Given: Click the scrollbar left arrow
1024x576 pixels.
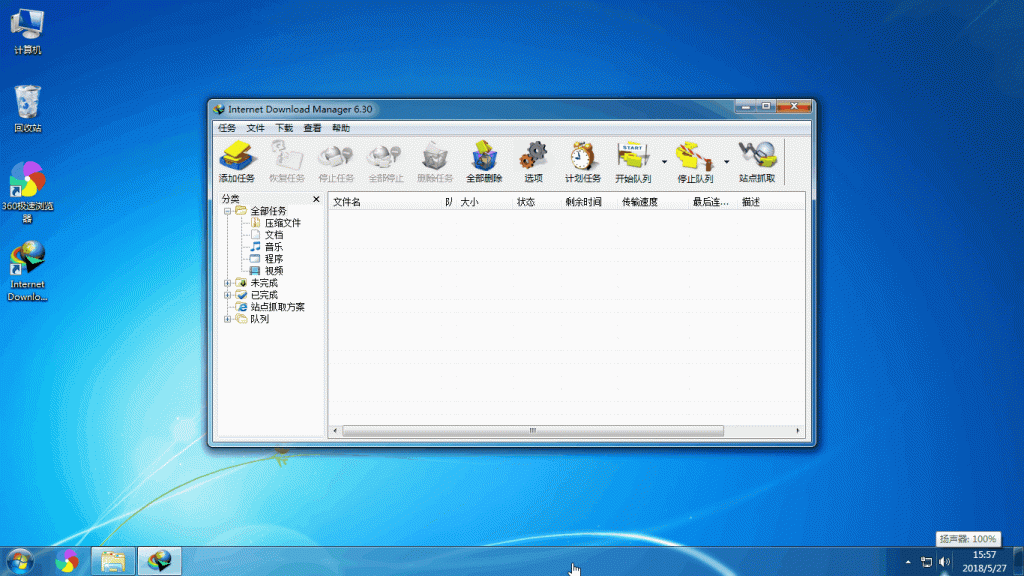Looking at the screenshot, I should pos(335,431).
